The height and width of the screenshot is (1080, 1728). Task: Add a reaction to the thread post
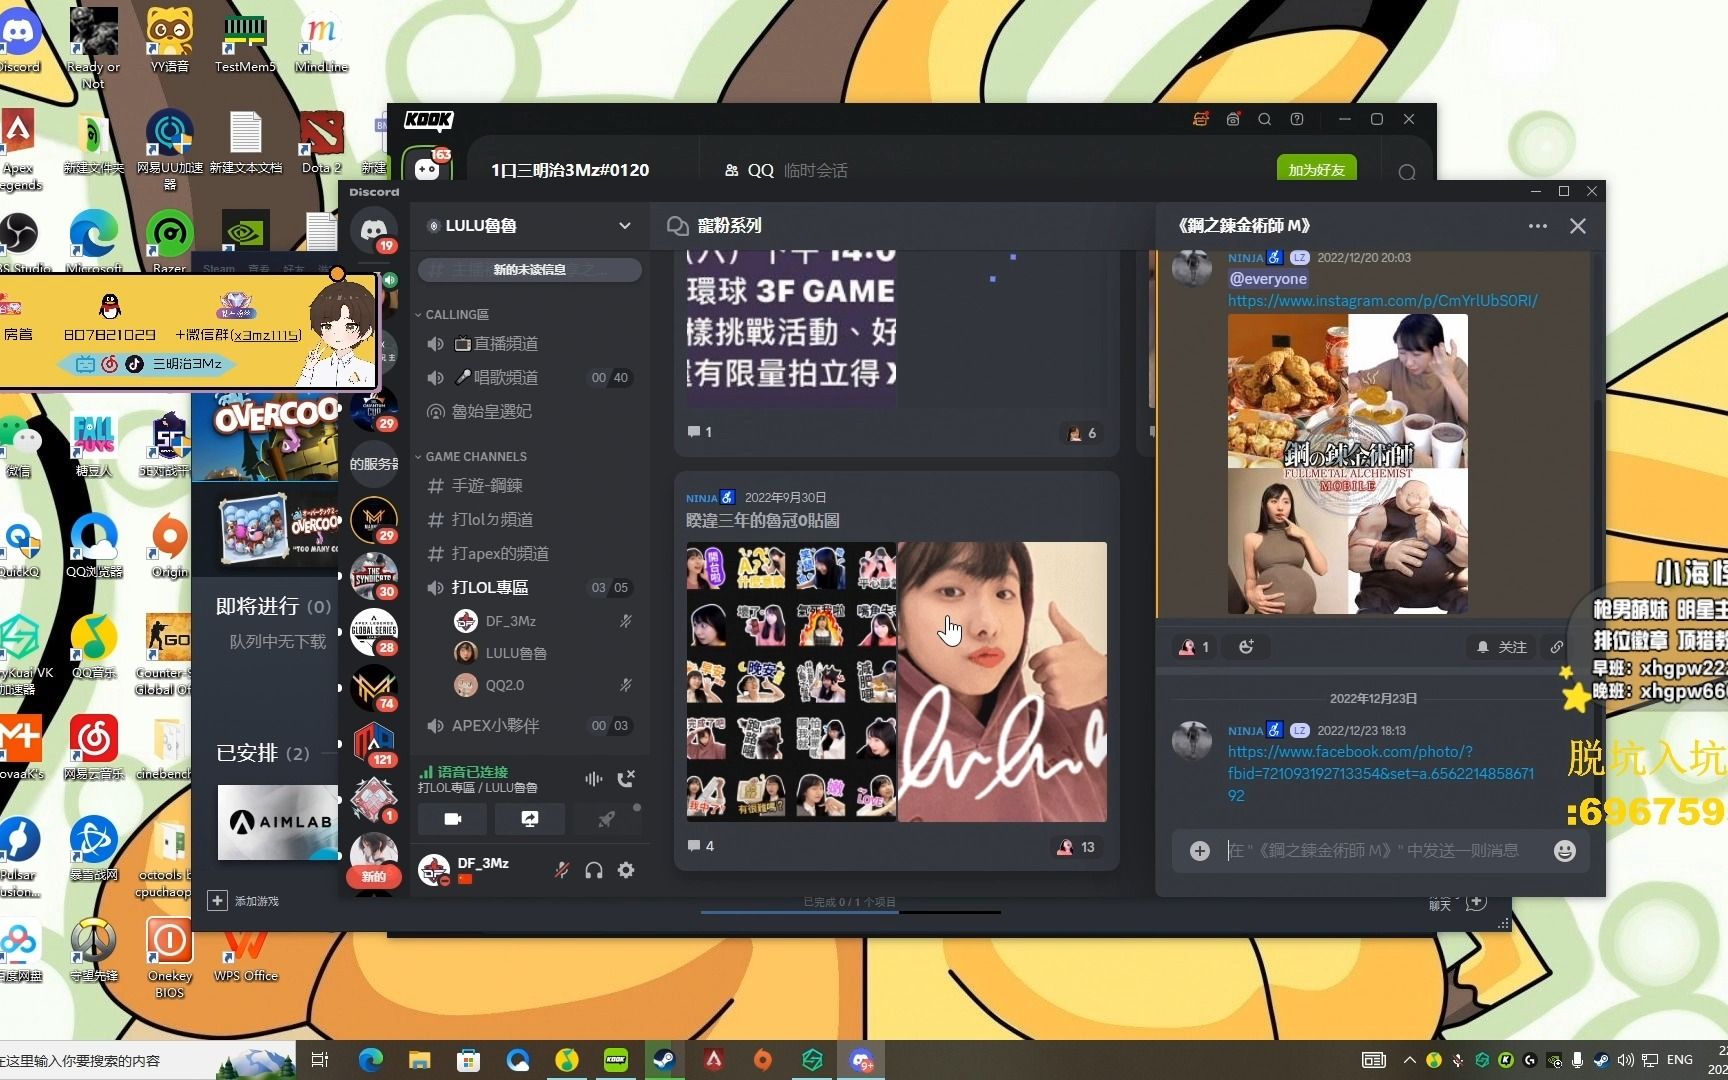click(1246, 647)
